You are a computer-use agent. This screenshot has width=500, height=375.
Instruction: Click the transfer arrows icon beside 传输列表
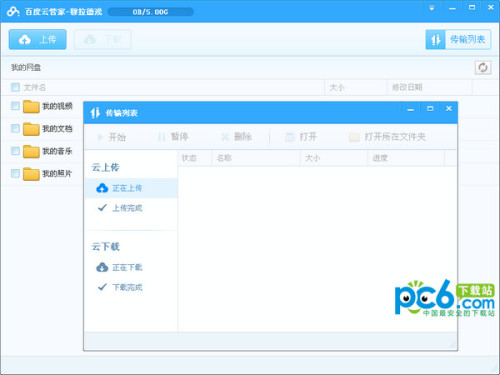435,40
